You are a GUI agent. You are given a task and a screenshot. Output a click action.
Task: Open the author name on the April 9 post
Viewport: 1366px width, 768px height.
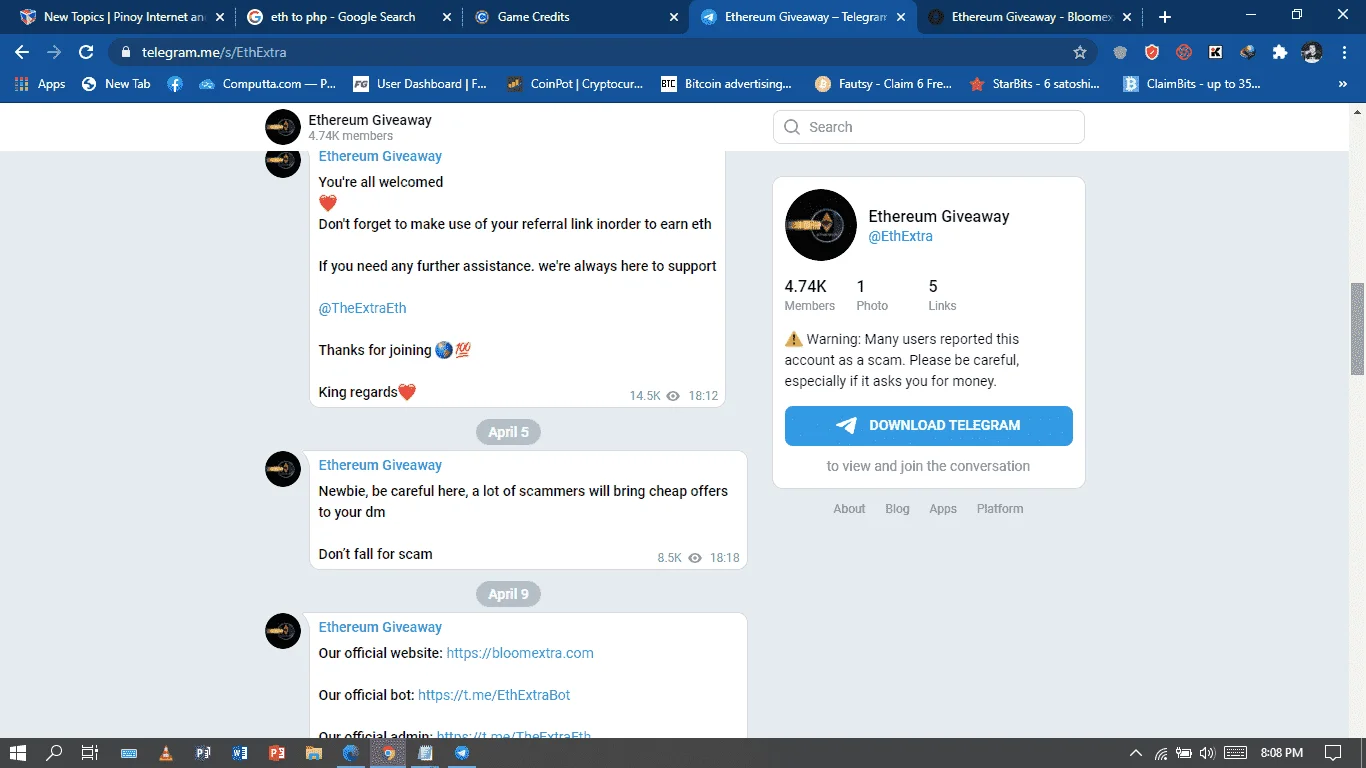pos(380,627)
